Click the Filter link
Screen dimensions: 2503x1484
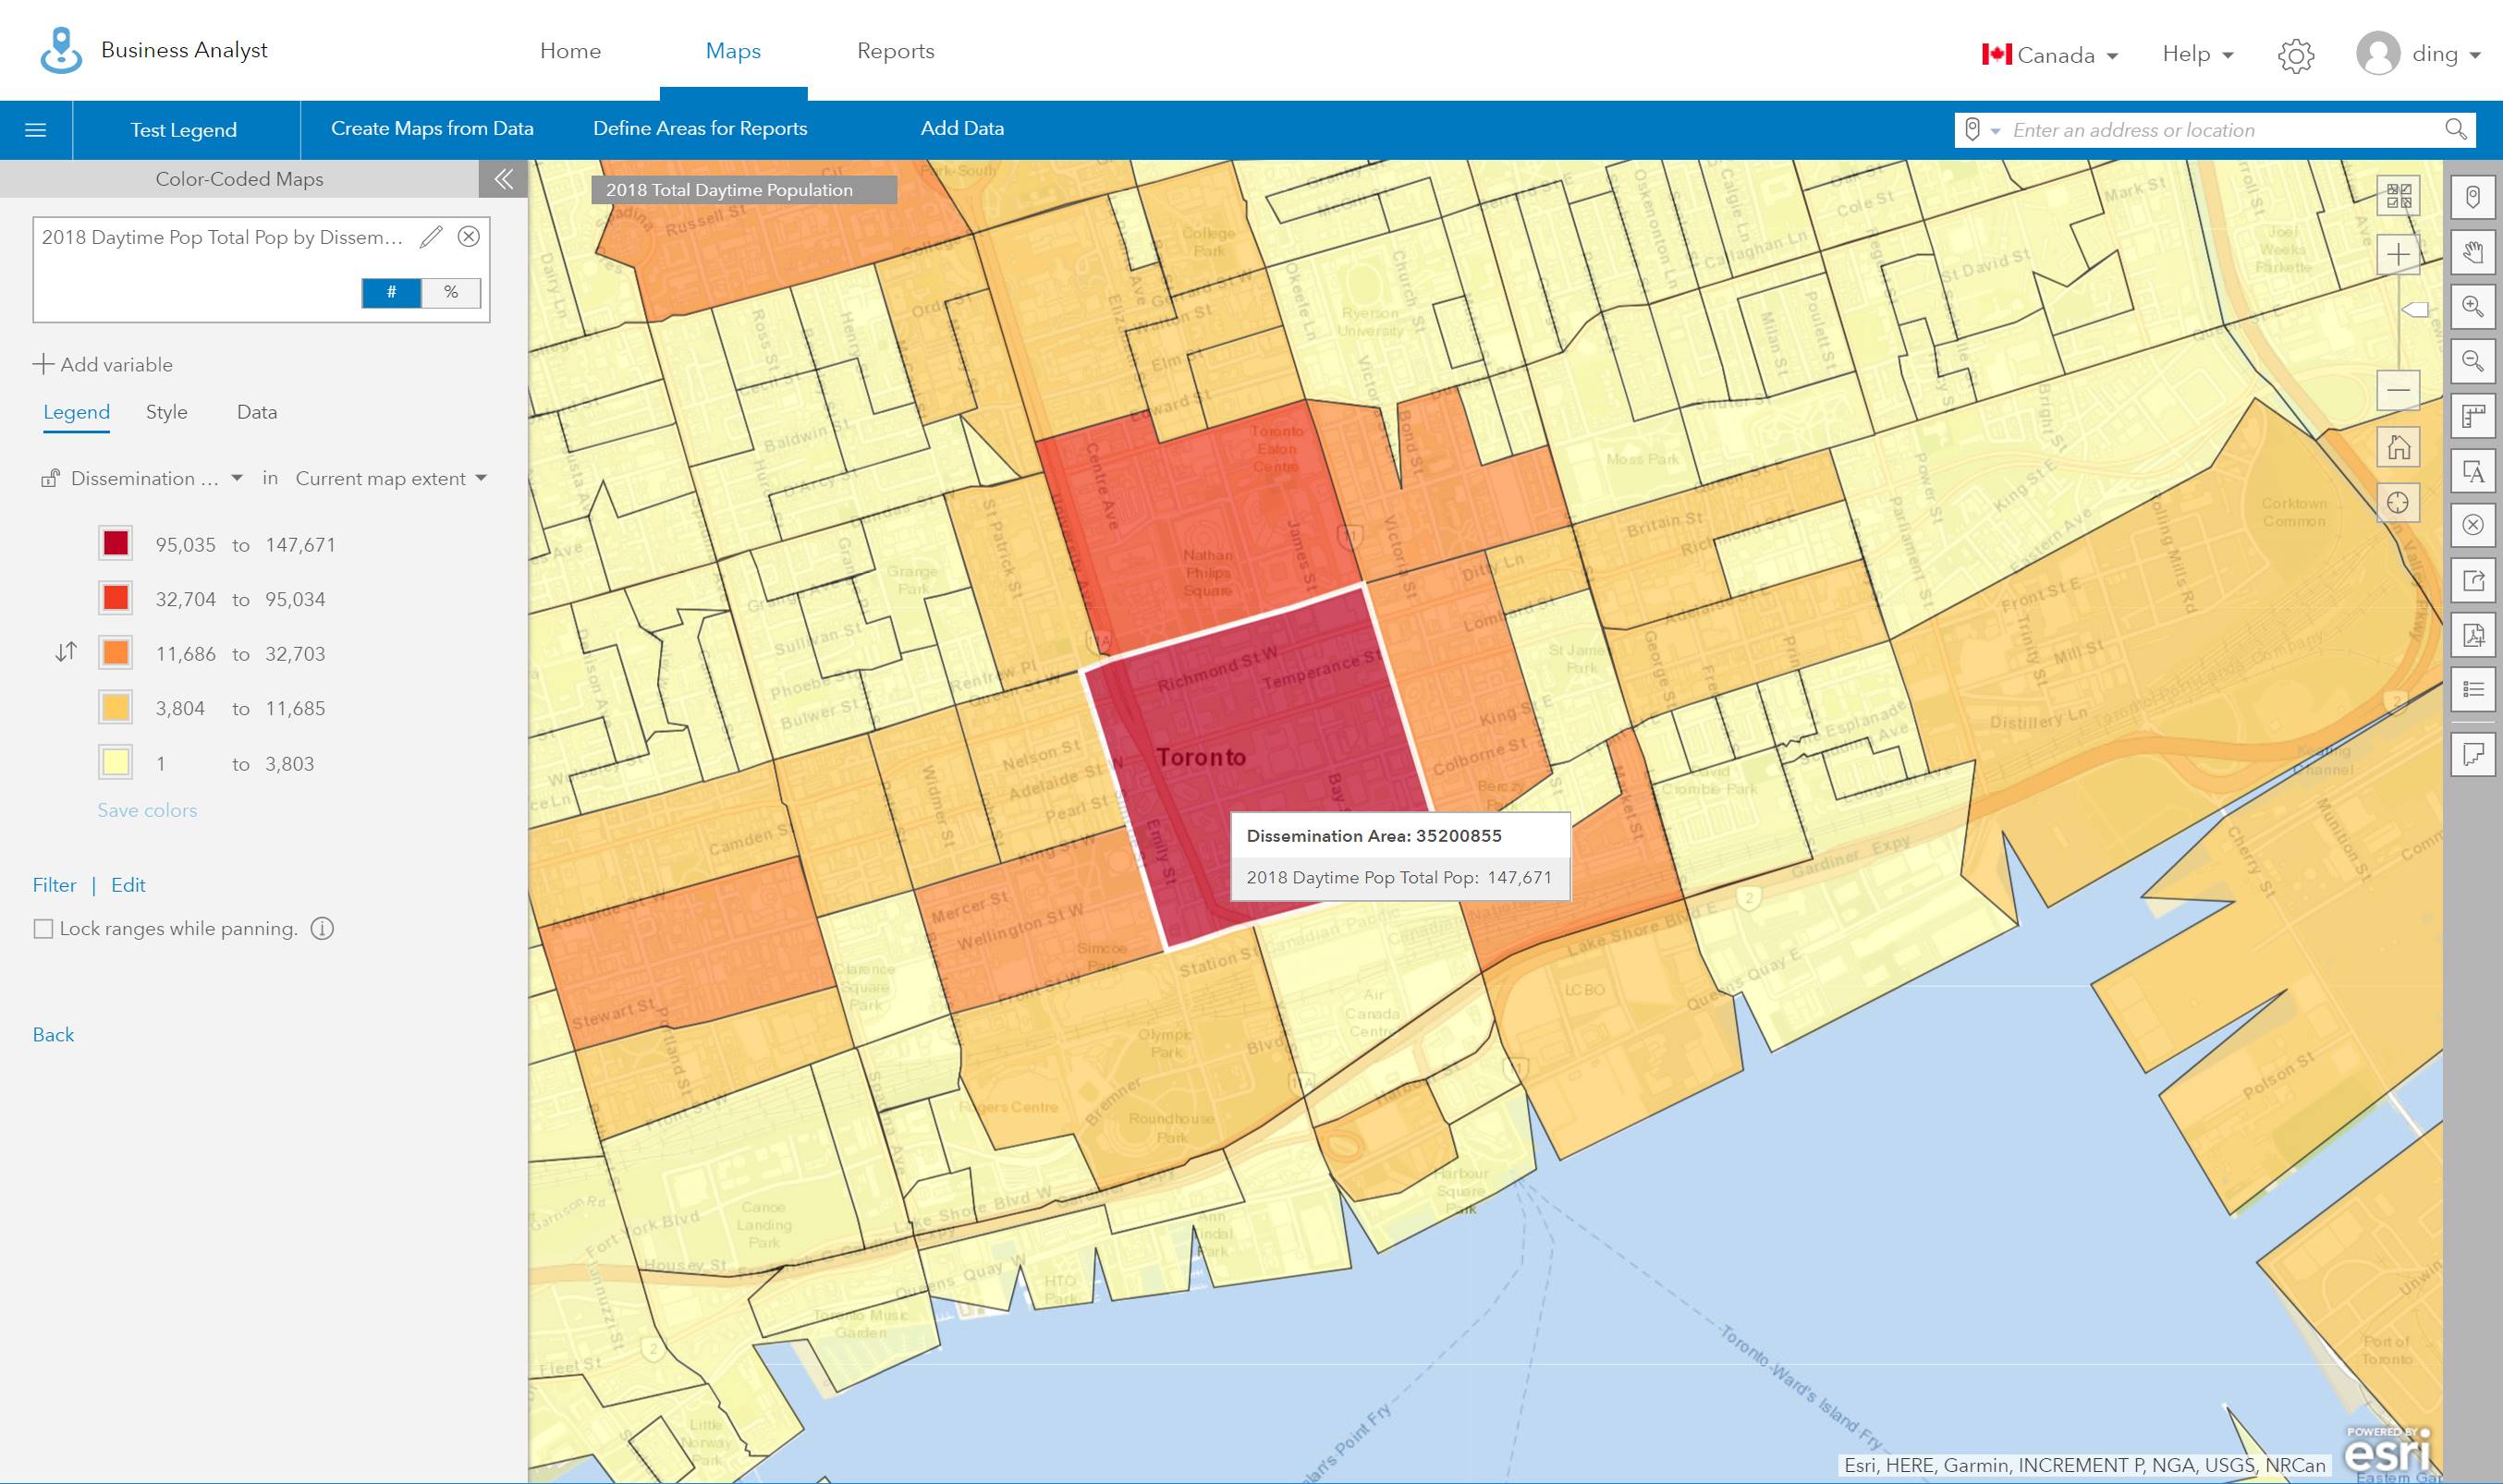pyautogui.click(x=54, y=885)
